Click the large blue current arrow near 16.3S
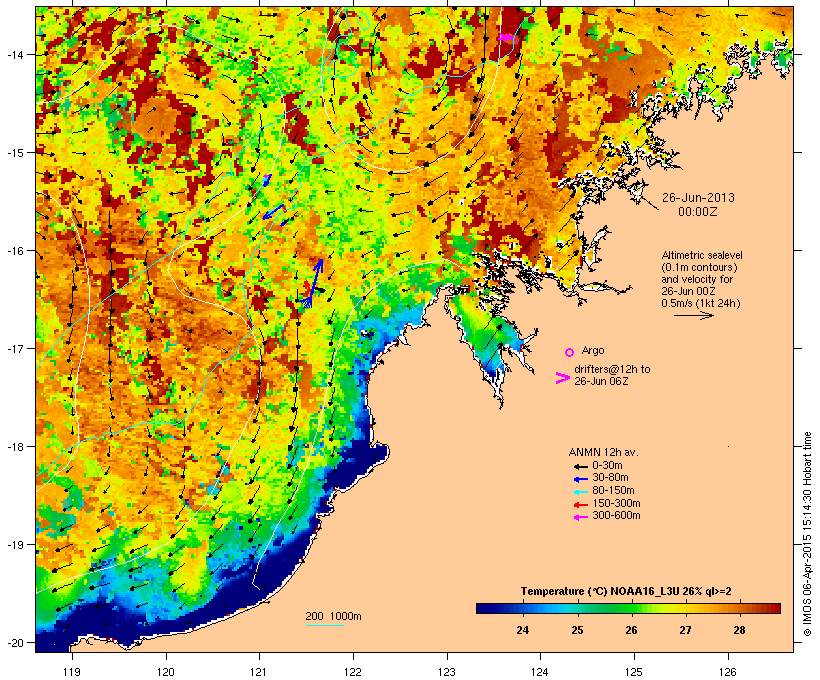This screenshot has height=680, width=820. point(315,283)
